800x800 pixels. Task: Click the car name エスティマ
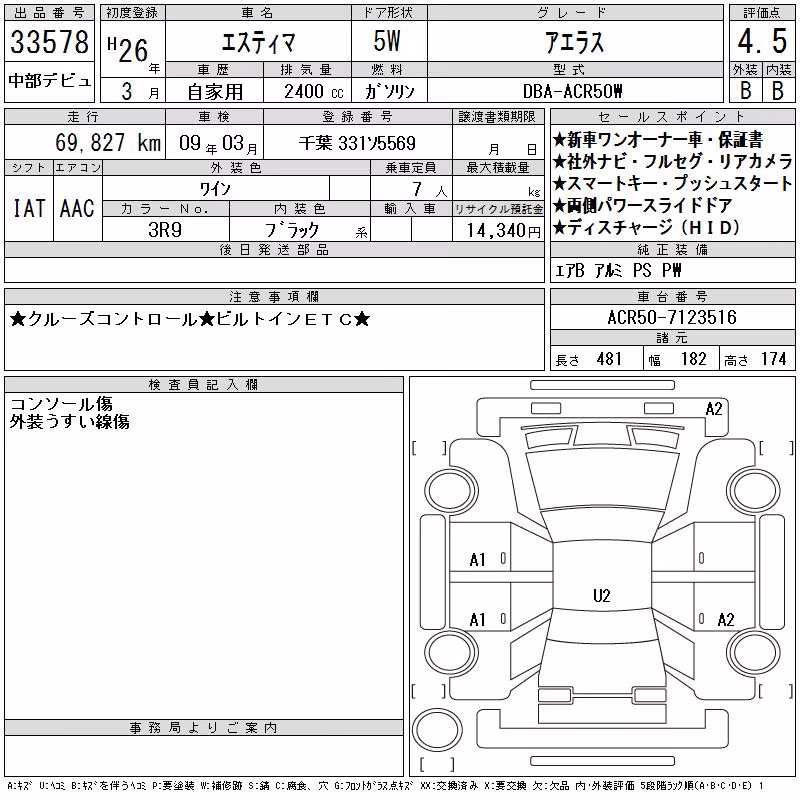[x=258, y=42]
